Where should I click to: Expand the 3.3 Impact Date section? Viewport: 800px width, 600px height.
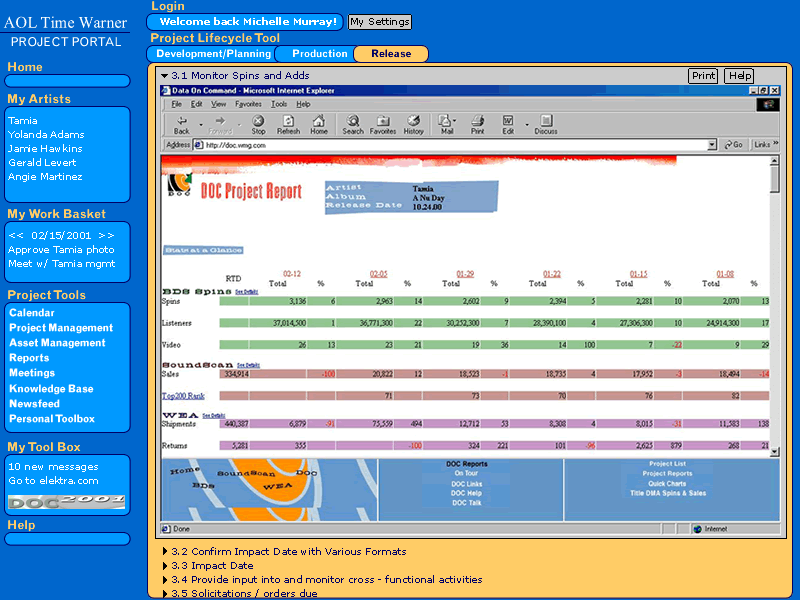(165, 566)
